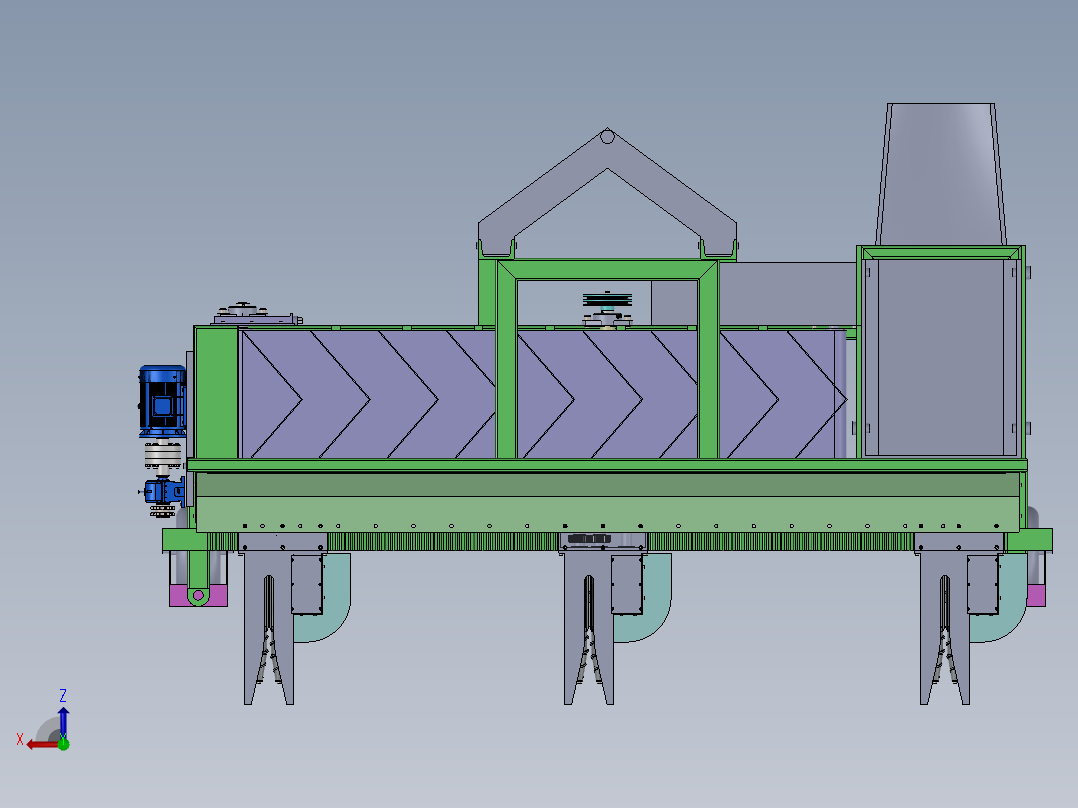Select the small blue gearbox below the motor
This screenshot has width=1078, height=808.
coord(163,492)
